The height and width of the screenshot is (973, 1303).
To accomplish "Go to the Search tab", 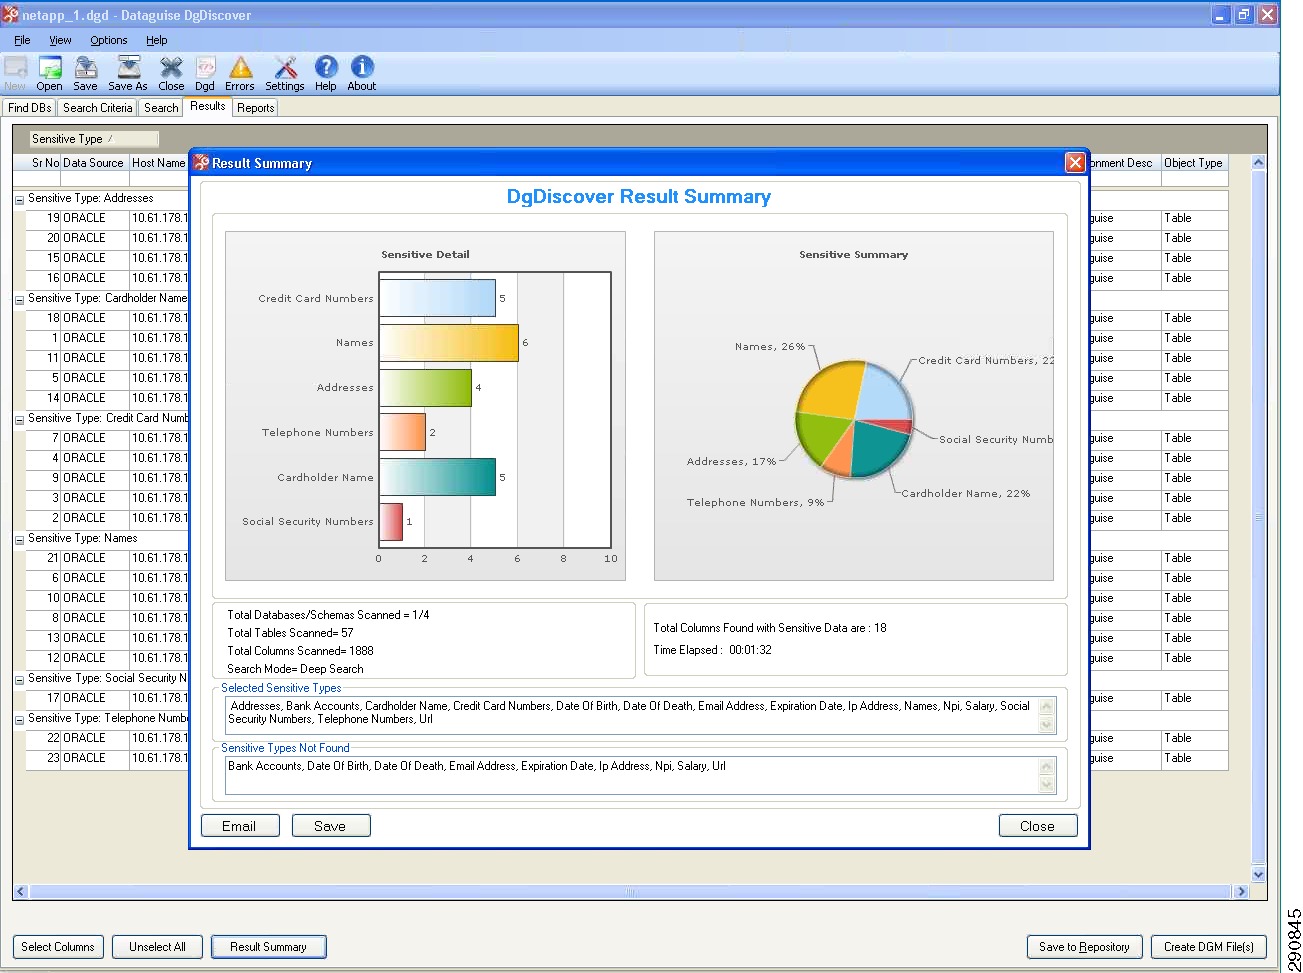I will pyautogui.click(x=161, y=108).
